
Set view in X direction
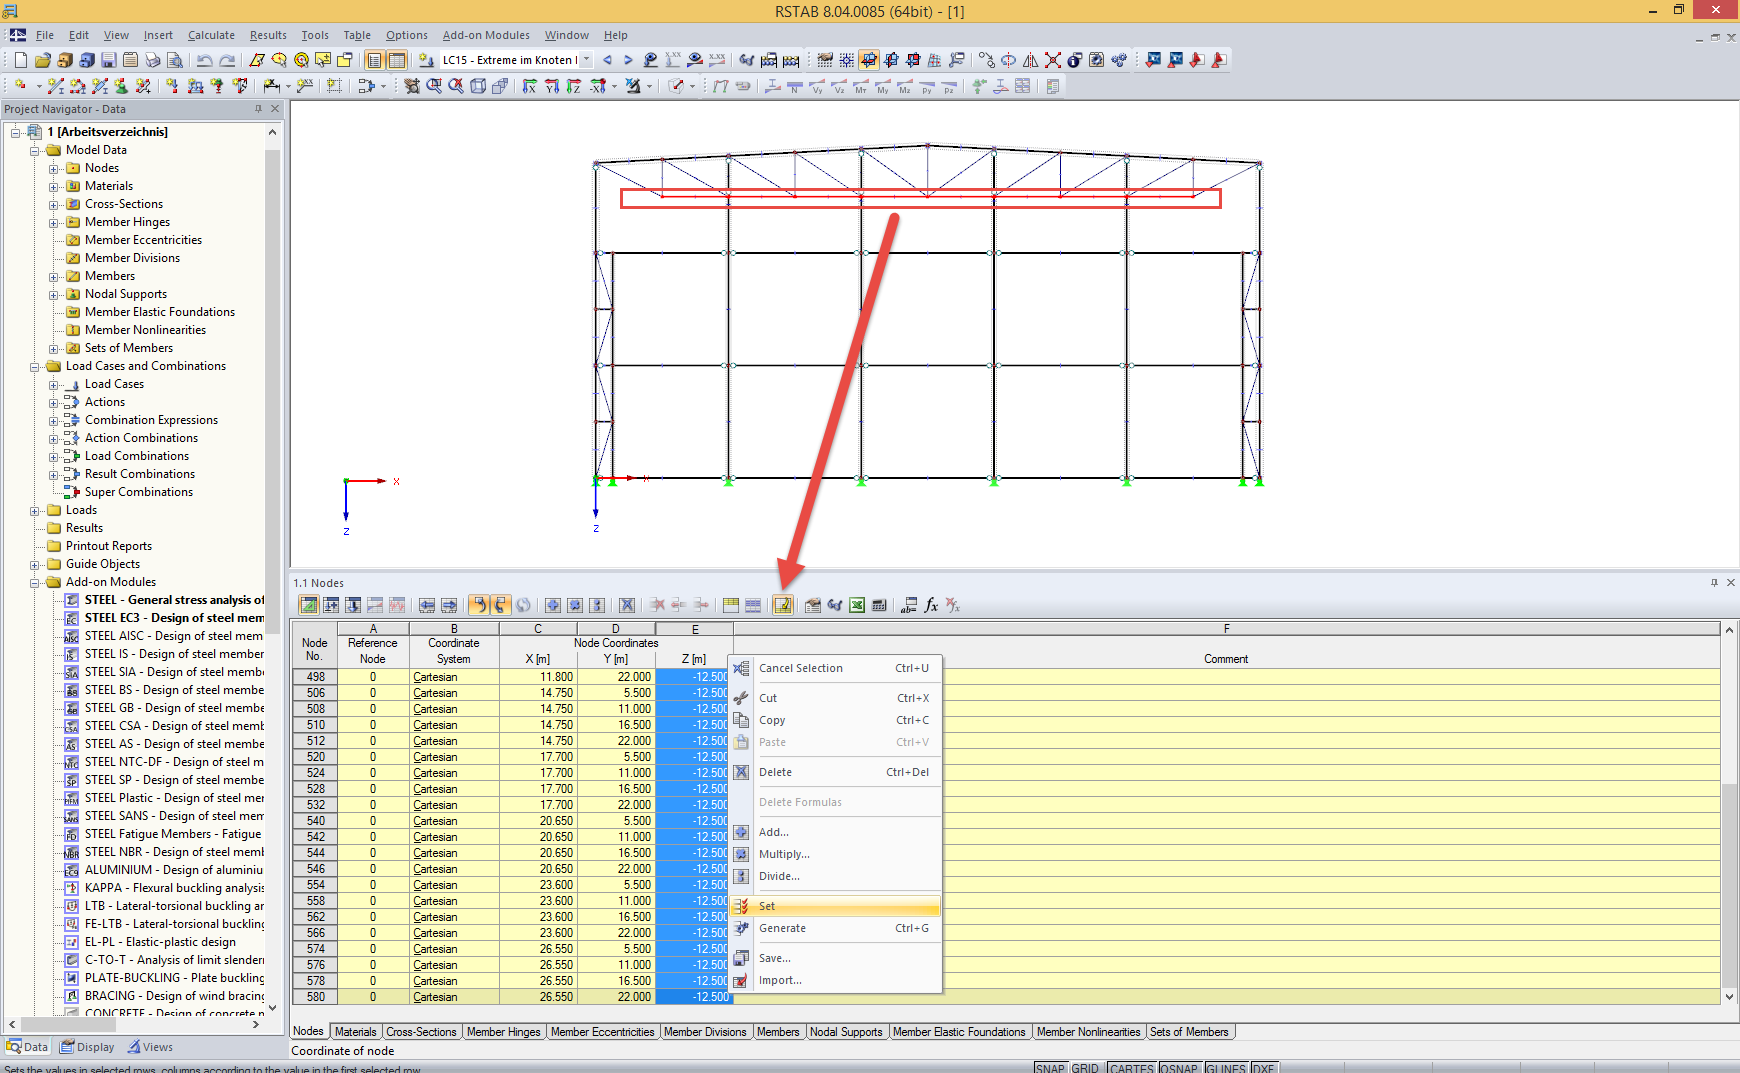(529, 86)
